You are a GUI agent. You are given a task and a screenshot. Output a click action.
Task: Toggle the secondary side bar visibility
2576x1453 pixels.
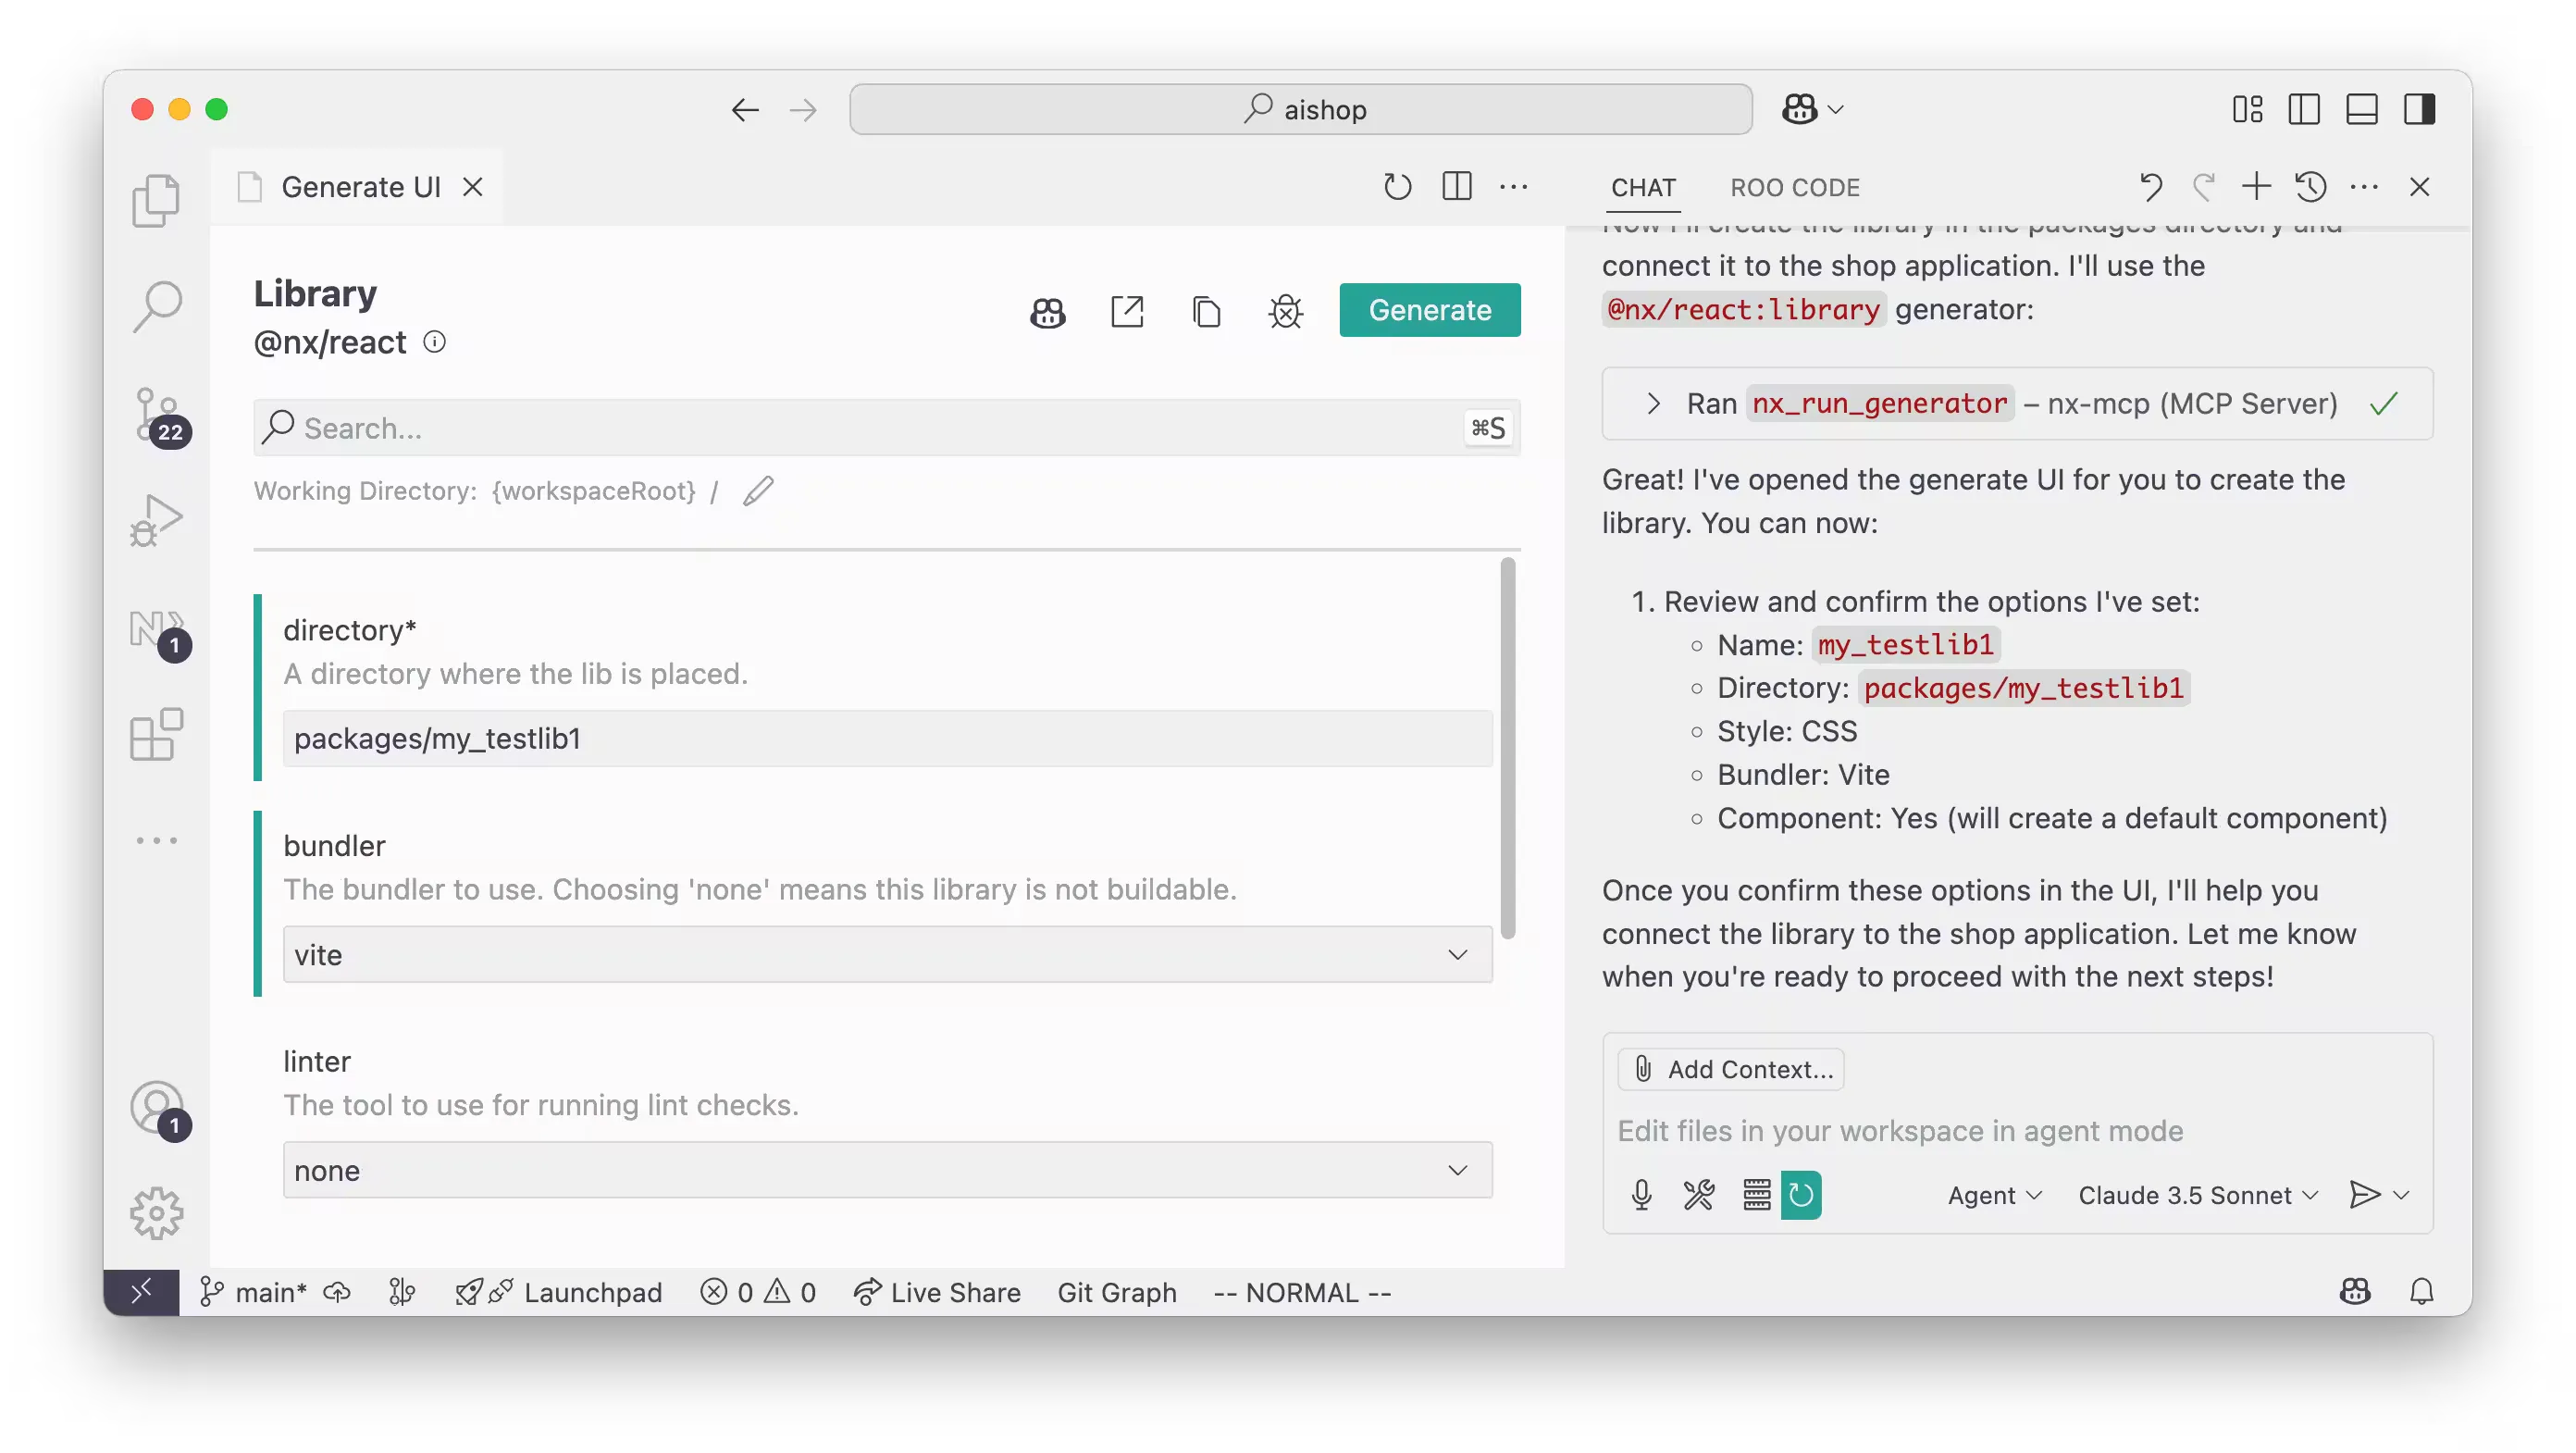[2420, 109]
